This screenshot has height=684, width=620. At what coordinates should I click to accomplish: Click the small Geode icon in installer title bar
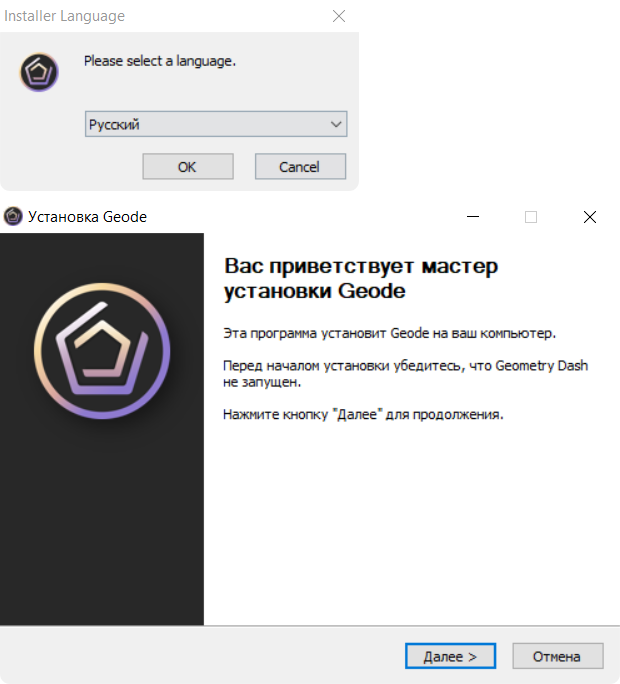[x=13, y=216]
